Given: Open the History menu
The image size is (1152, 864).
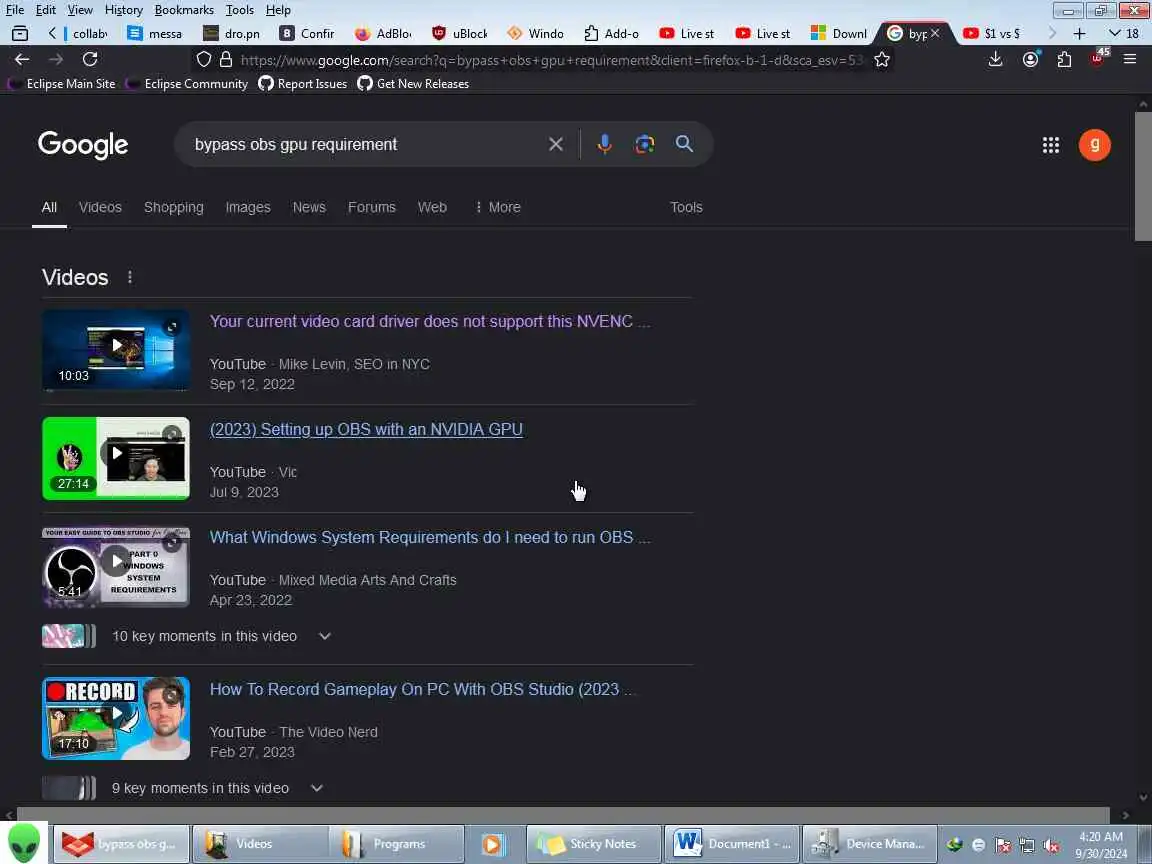Looking at the screenshot, I should coord(123,10).
